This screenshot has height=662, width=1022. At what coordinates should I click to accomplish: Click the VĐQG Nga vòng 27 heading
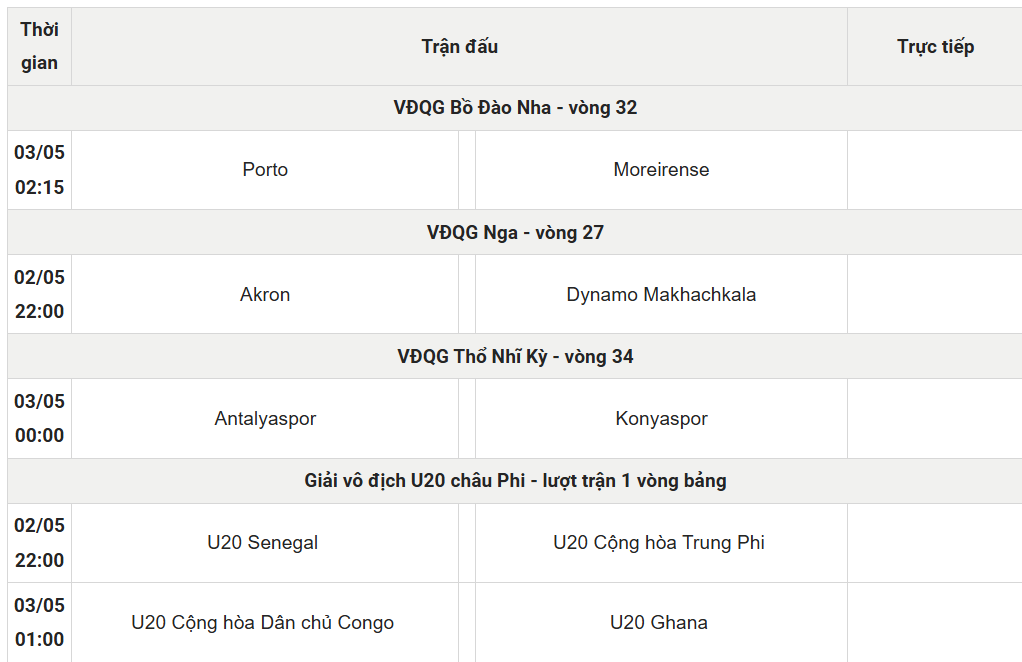tap(515, 233)
